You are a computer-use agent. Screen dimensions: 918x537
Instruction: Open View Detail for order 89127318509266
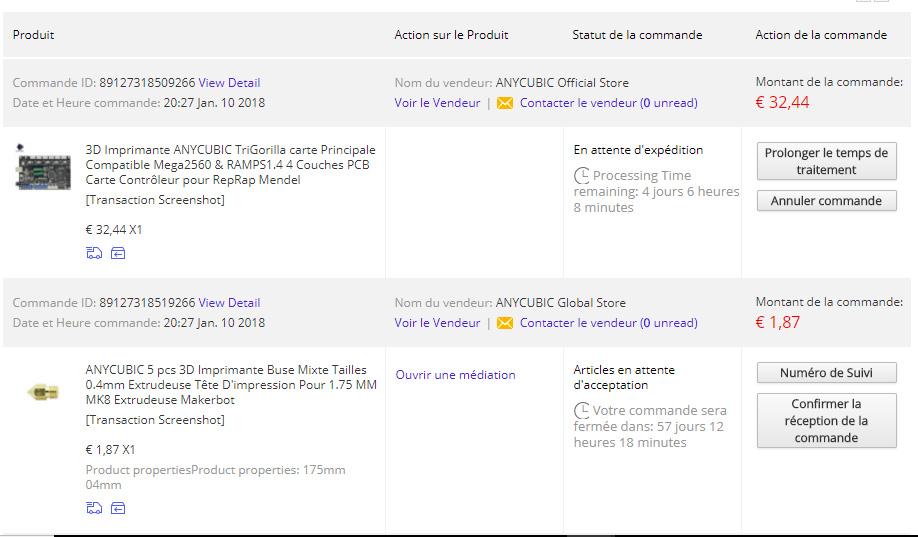tap(229, 83)
